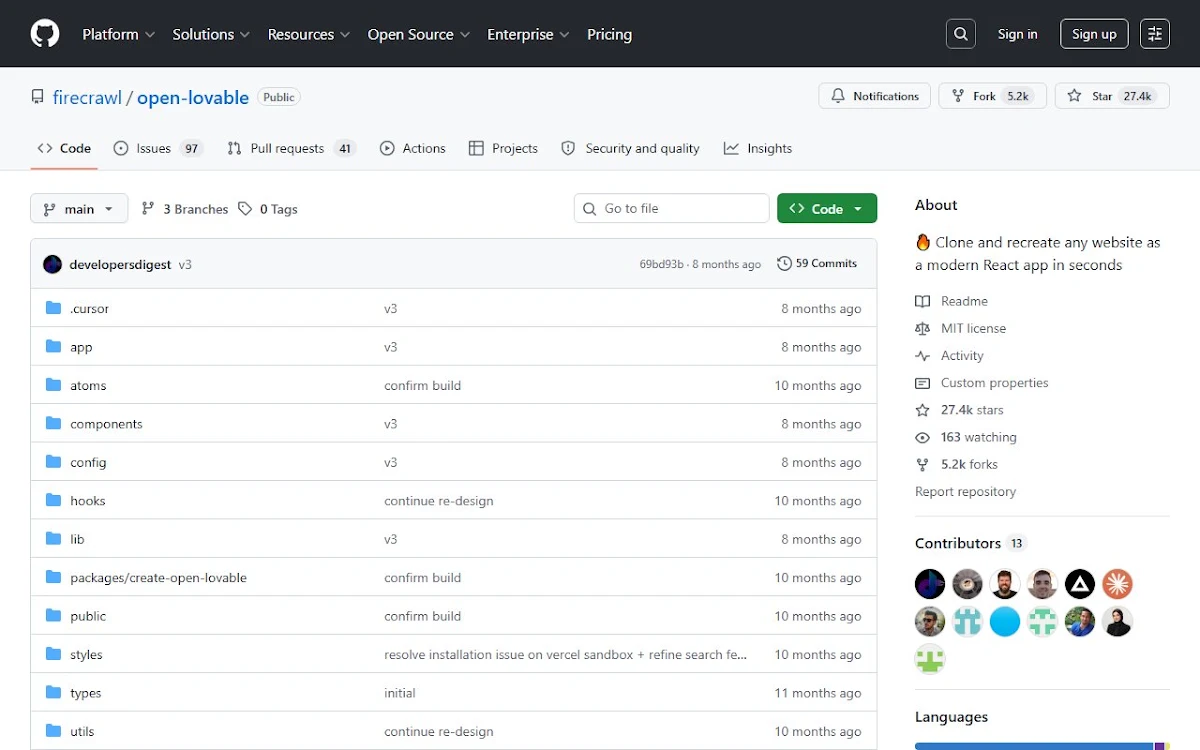Click the star icon beside 27.4k stars
This screenshot has height=750, width=1200.
click(x=922, y=410)
